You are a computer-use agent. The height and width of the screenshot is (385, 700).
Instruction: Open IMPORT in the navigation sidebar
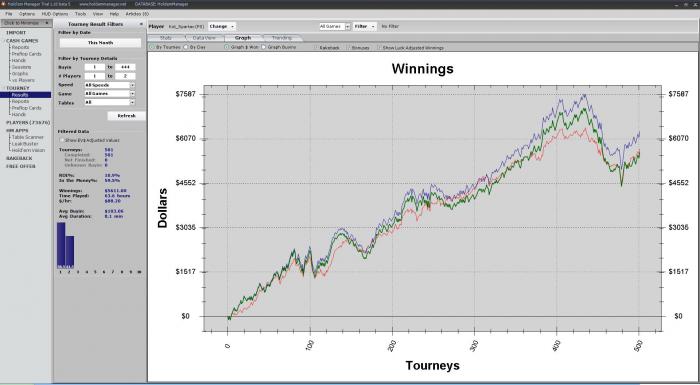tap(16, 33)
